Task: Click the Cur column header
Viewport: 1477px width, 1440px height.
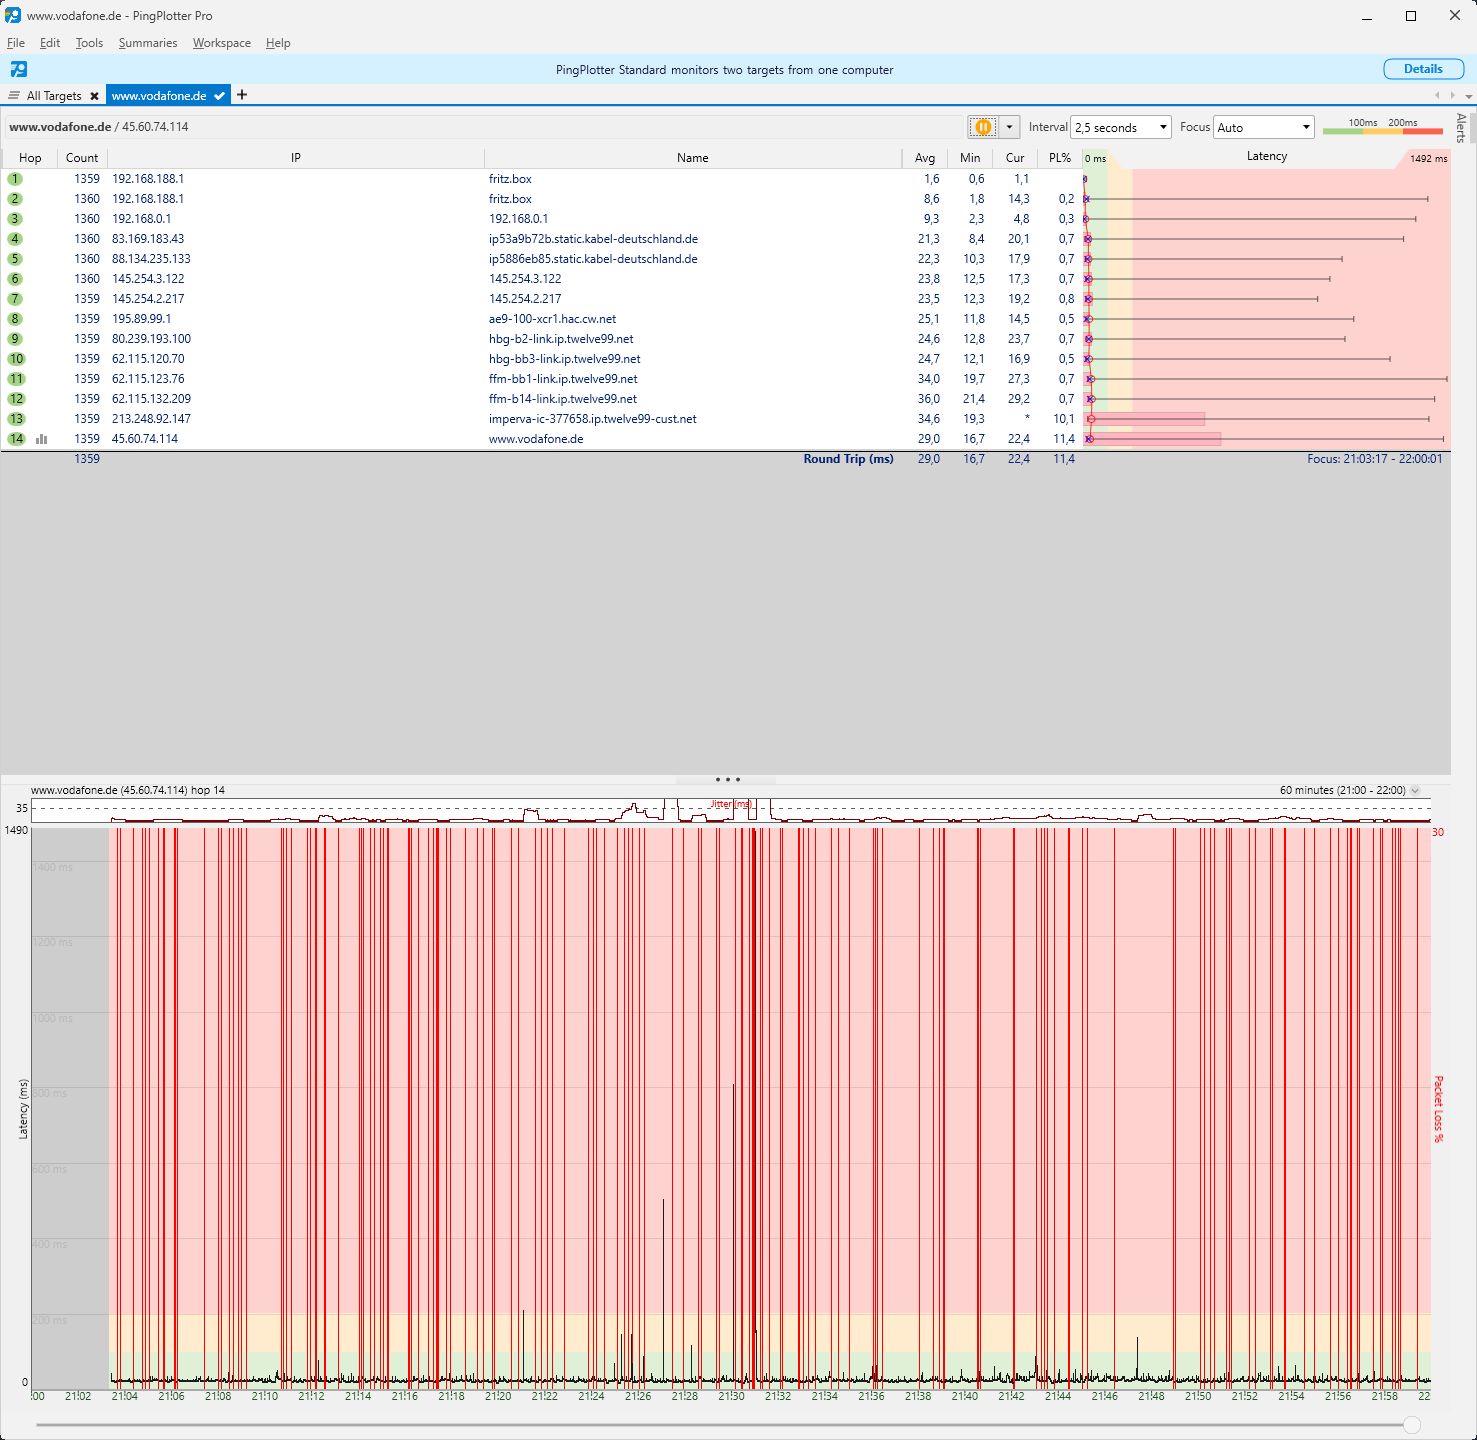Action: [x=1015, y=158]
